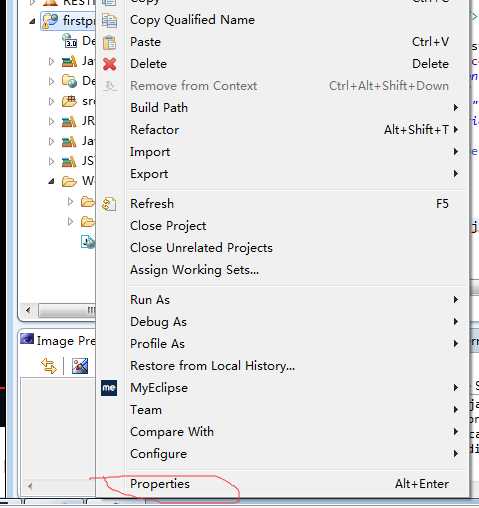Collapse the W folder node

[51, 181]
